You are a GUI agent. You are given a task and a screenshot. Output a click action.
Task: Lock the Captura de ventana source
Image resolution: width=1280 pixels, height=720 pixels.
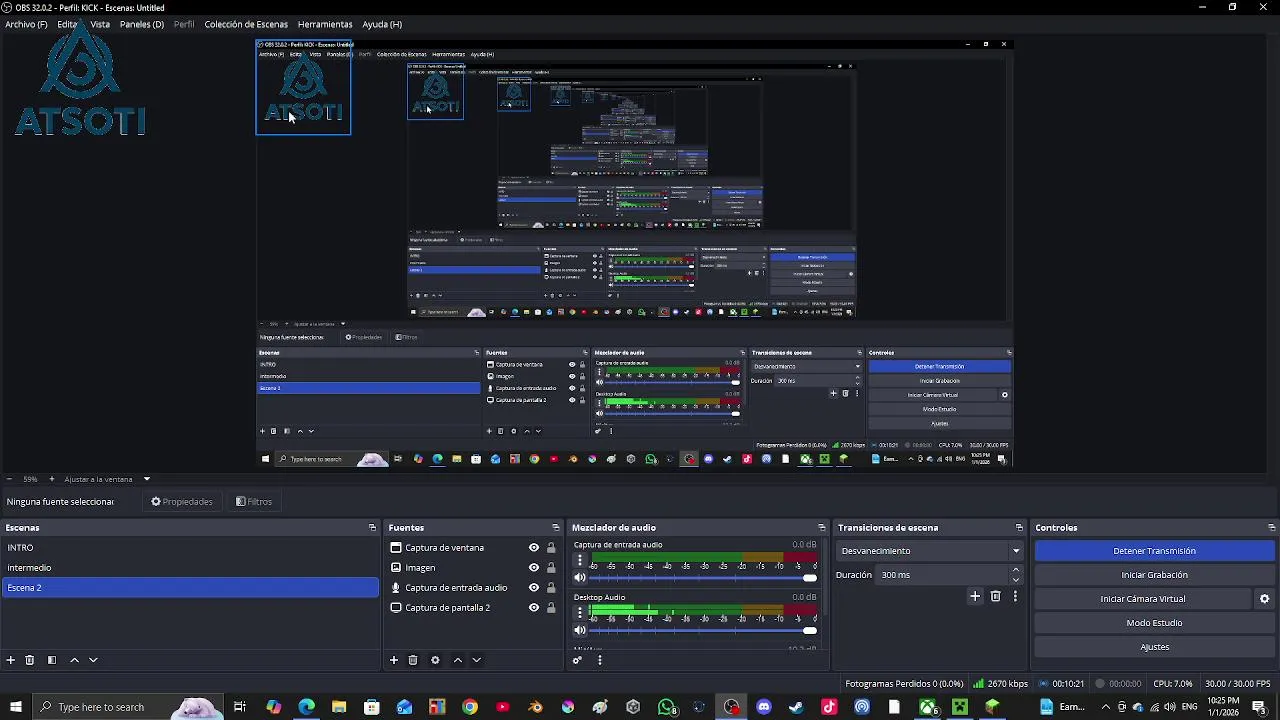551,548
